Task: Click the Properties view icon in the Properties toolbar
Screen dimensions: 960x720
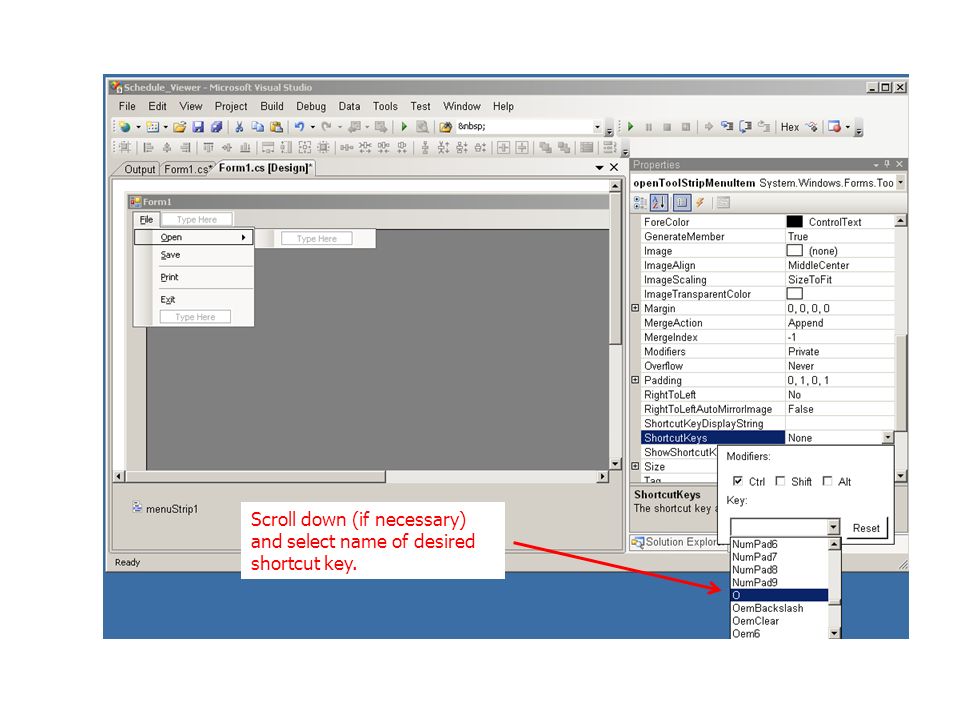Action: coord(681,203)
